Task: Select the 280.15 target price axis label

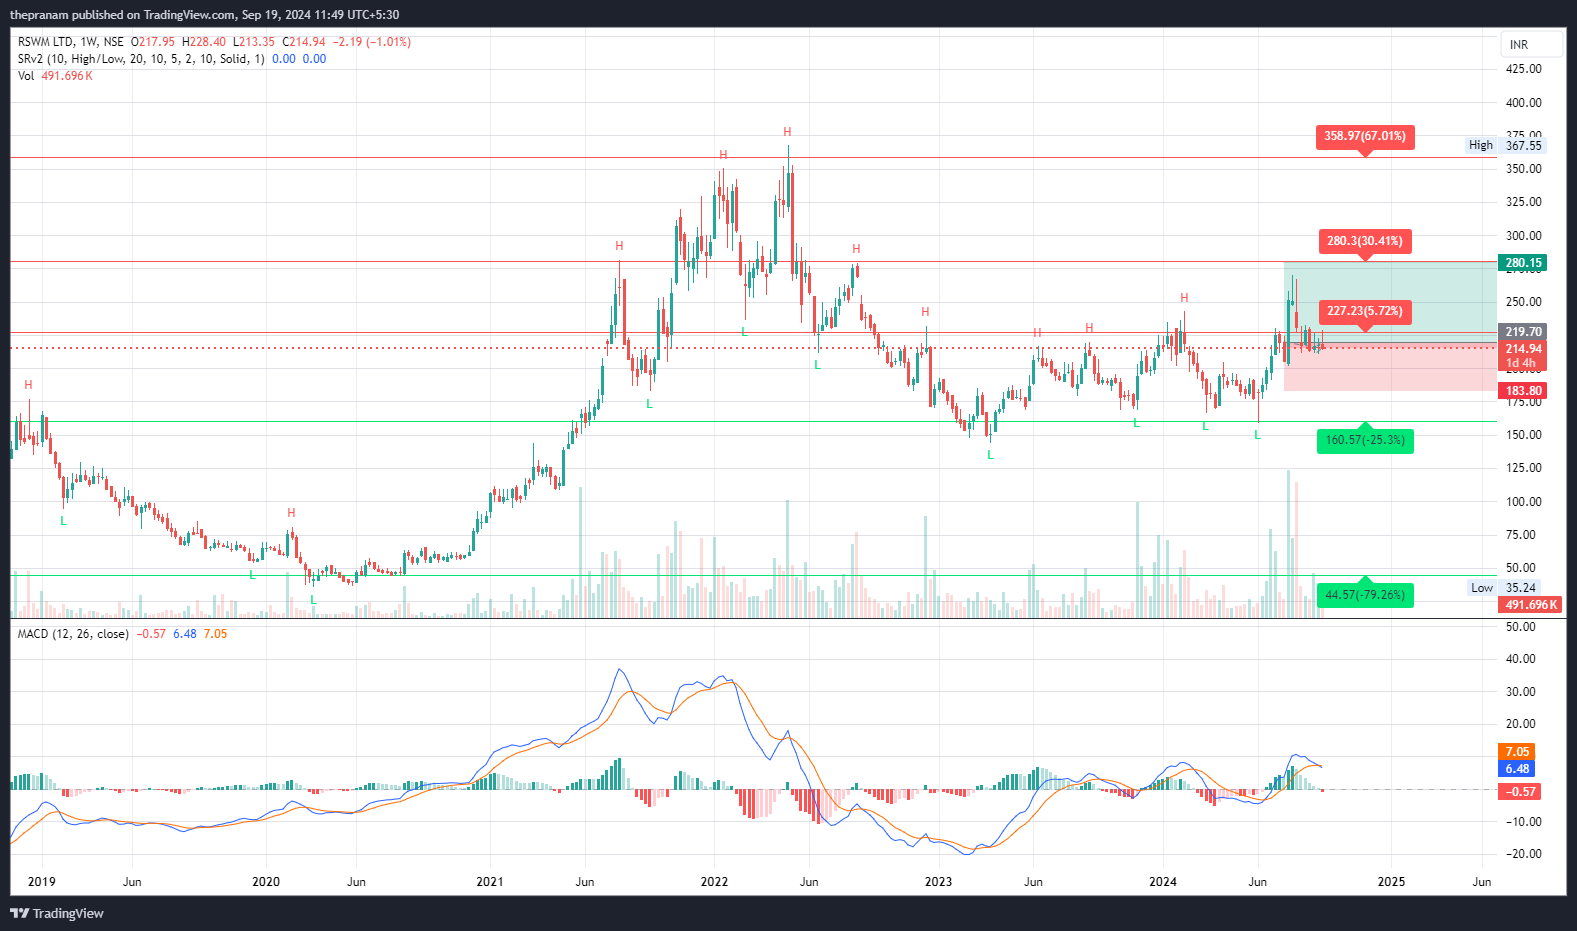Action: 1523,263
